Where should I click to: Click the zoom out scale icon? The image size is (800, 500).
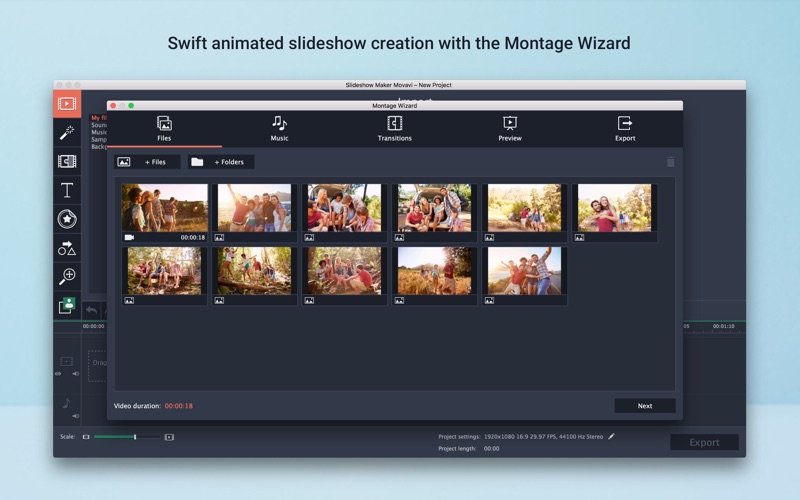point(86,437)
